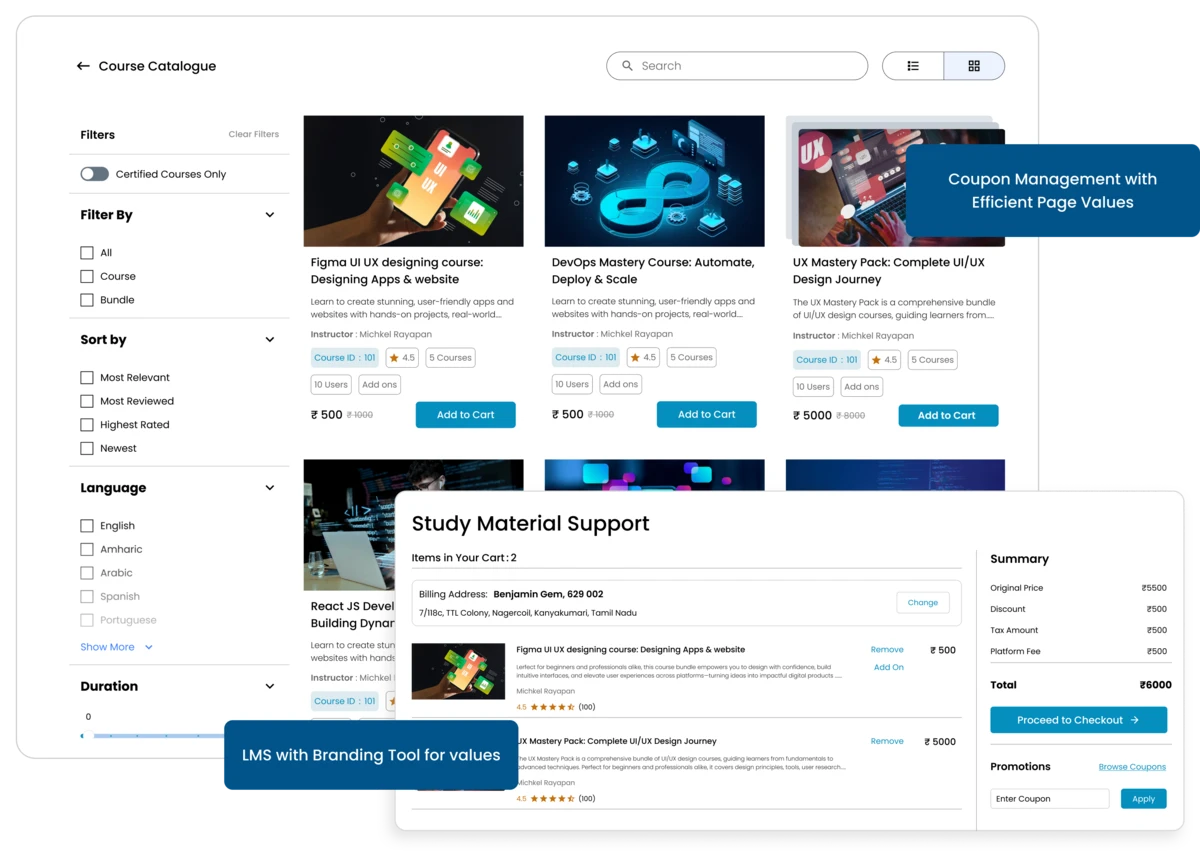This screenshot has height=852, width=1200.
Task: Add the DevOps Mastery Course to cart
Action: (x=706, y=414)
